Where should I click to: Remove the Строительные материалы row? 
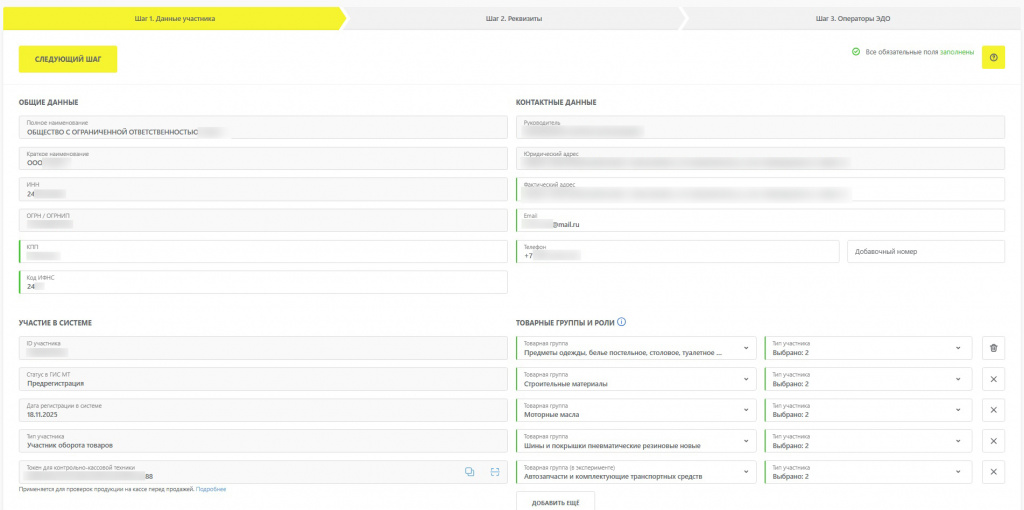click(993, 379)
